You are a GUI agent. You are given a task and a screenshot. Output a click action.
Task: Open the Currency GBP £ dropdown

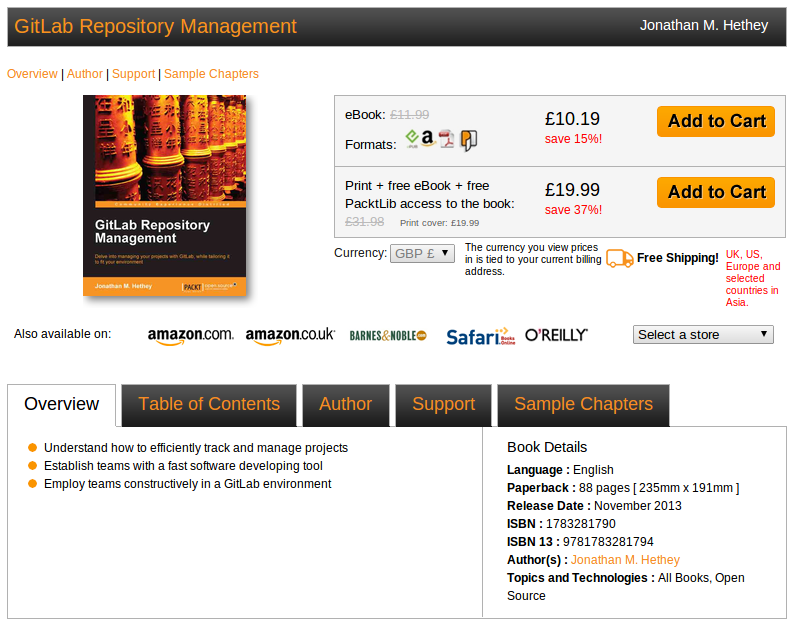coord(422,253)
